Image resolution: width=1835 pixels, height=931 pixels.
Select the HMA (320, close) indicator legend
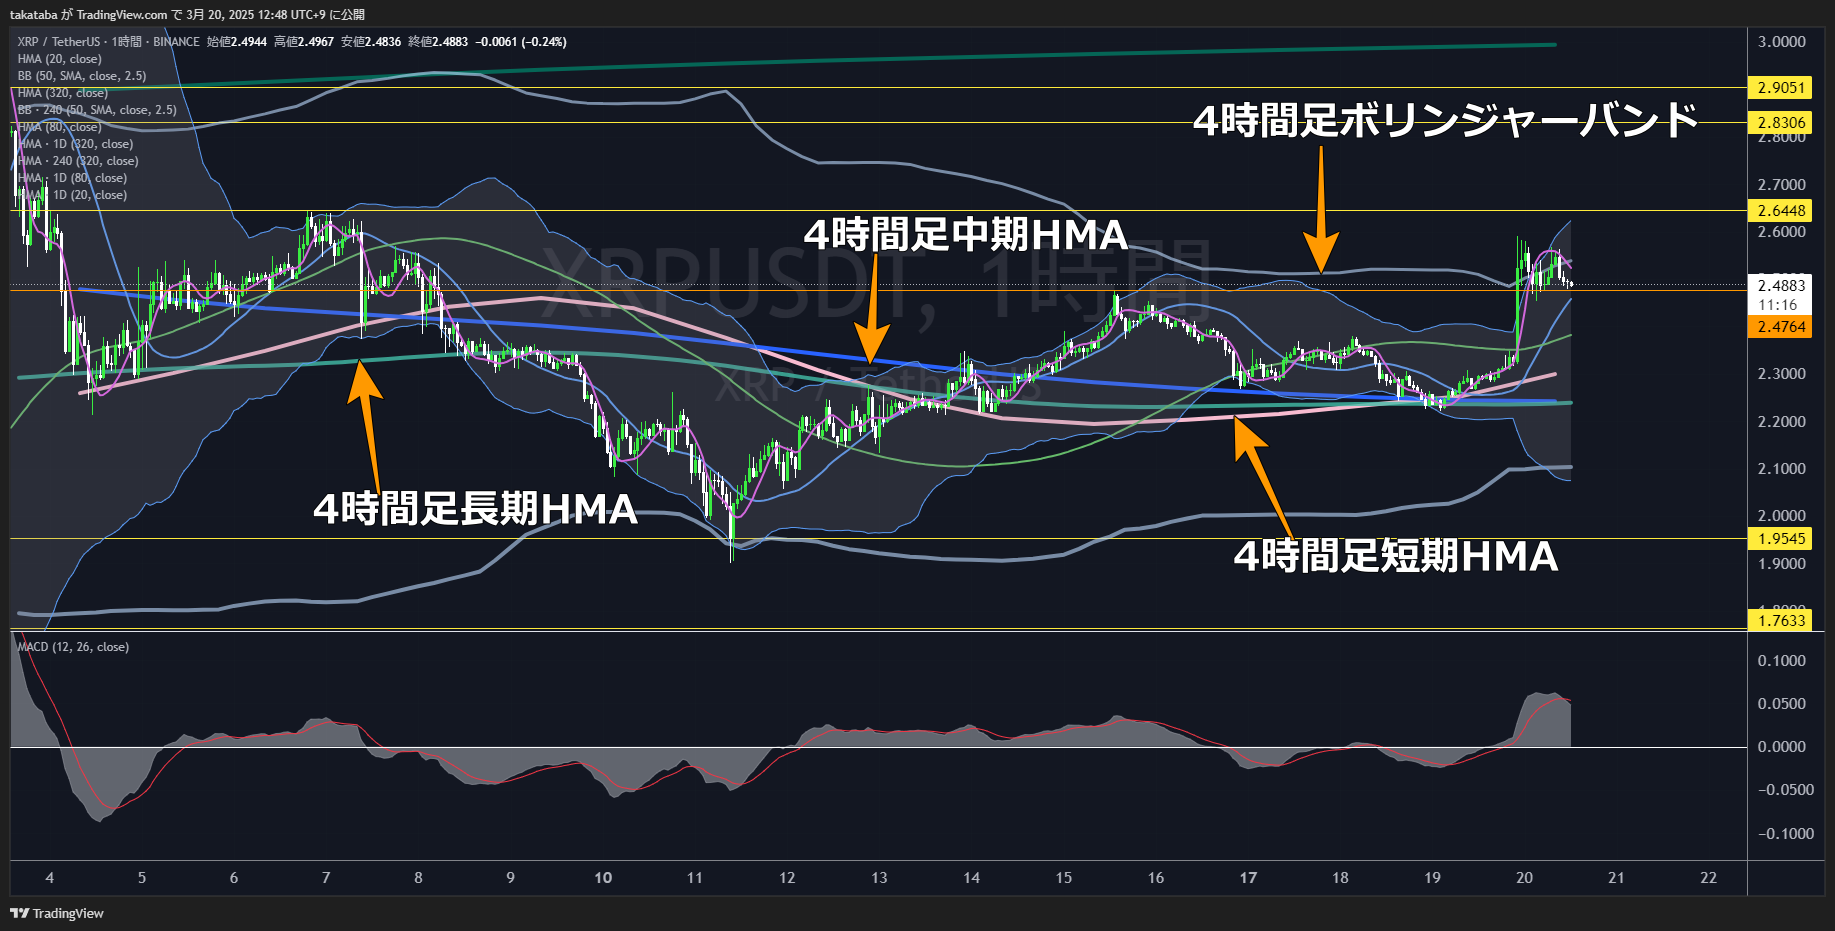pos(62,93)
